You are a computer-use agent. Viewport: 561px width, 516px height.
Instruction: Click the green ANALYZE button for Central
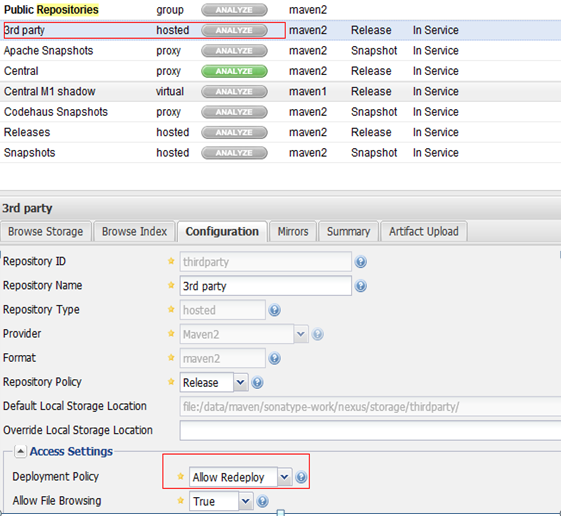pos(234,71)
